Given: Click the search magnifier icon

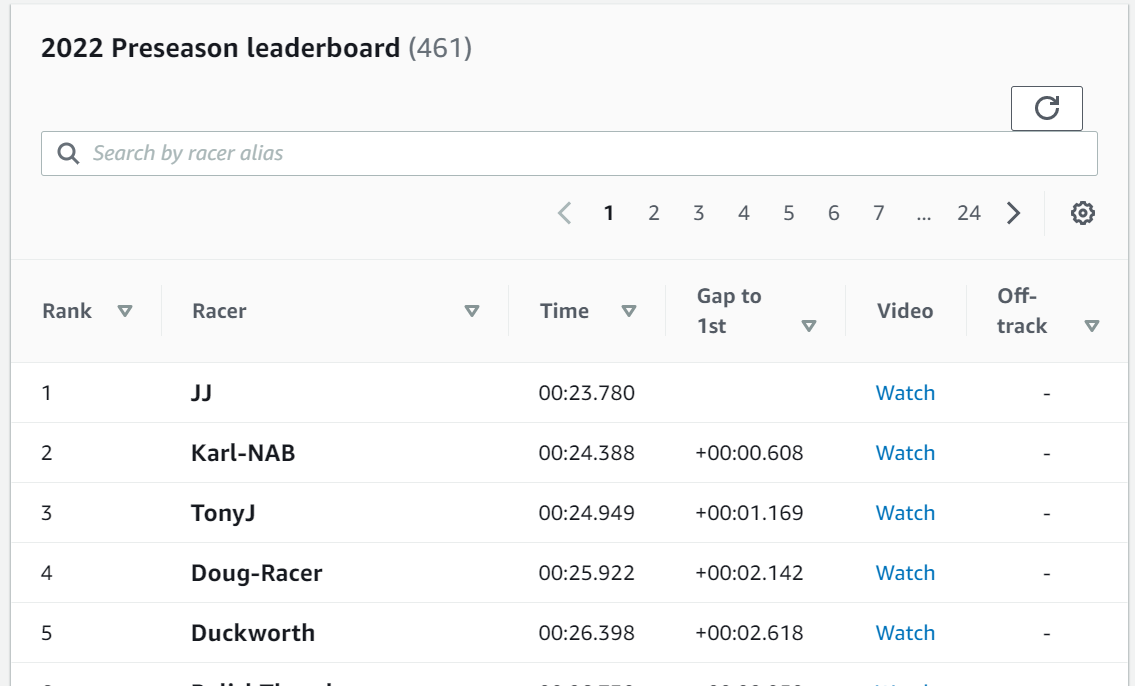Looking at the screenshot, I should pos(68,153).
